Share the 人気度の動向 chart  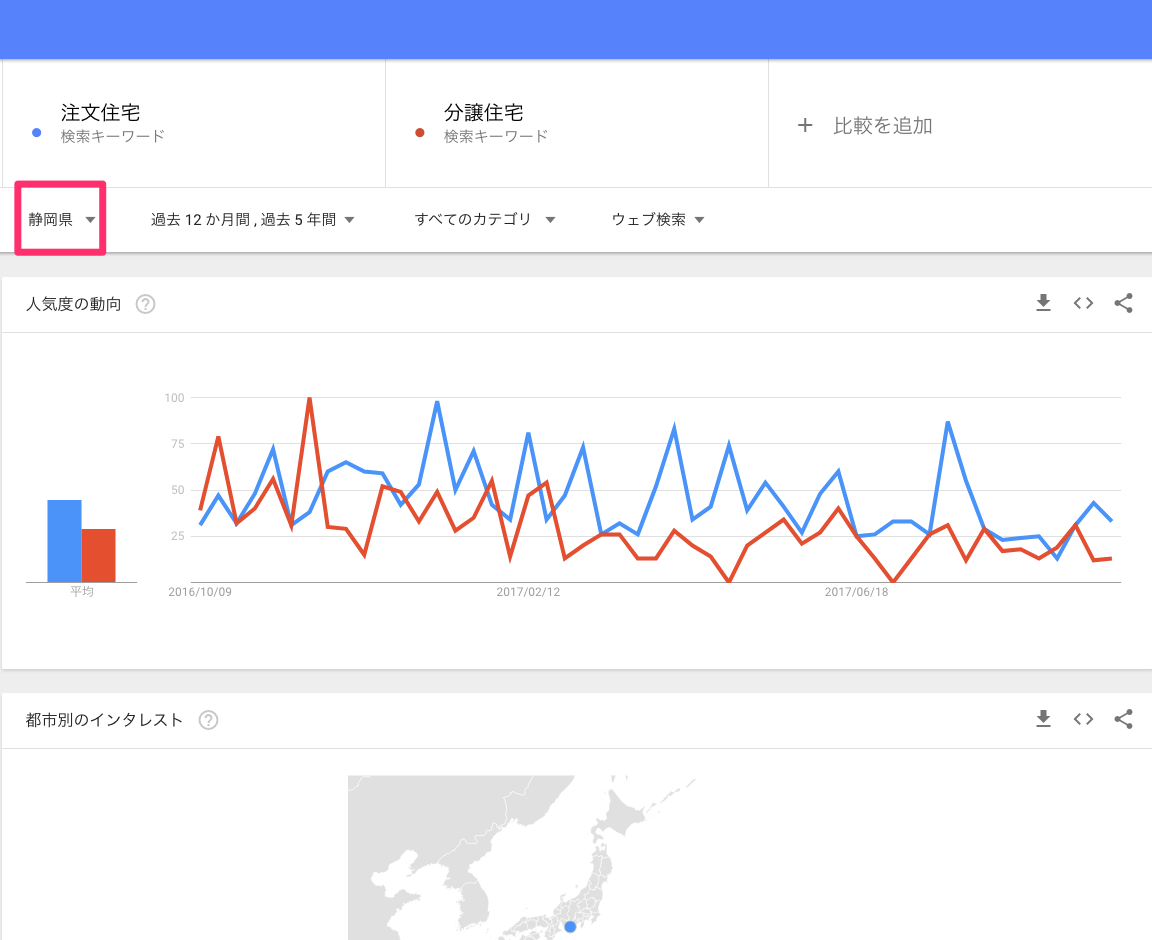[1123, 304]
